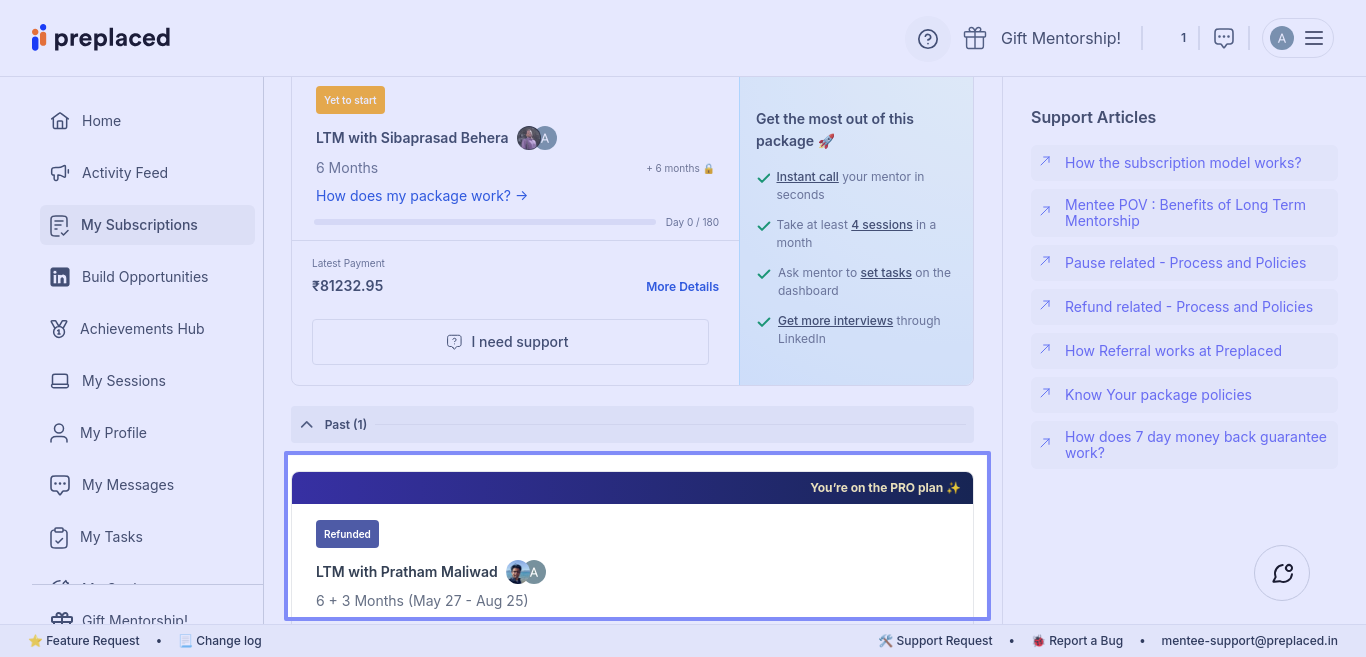
Task: Click "How does my package work?" link
Action: (422, 196)
